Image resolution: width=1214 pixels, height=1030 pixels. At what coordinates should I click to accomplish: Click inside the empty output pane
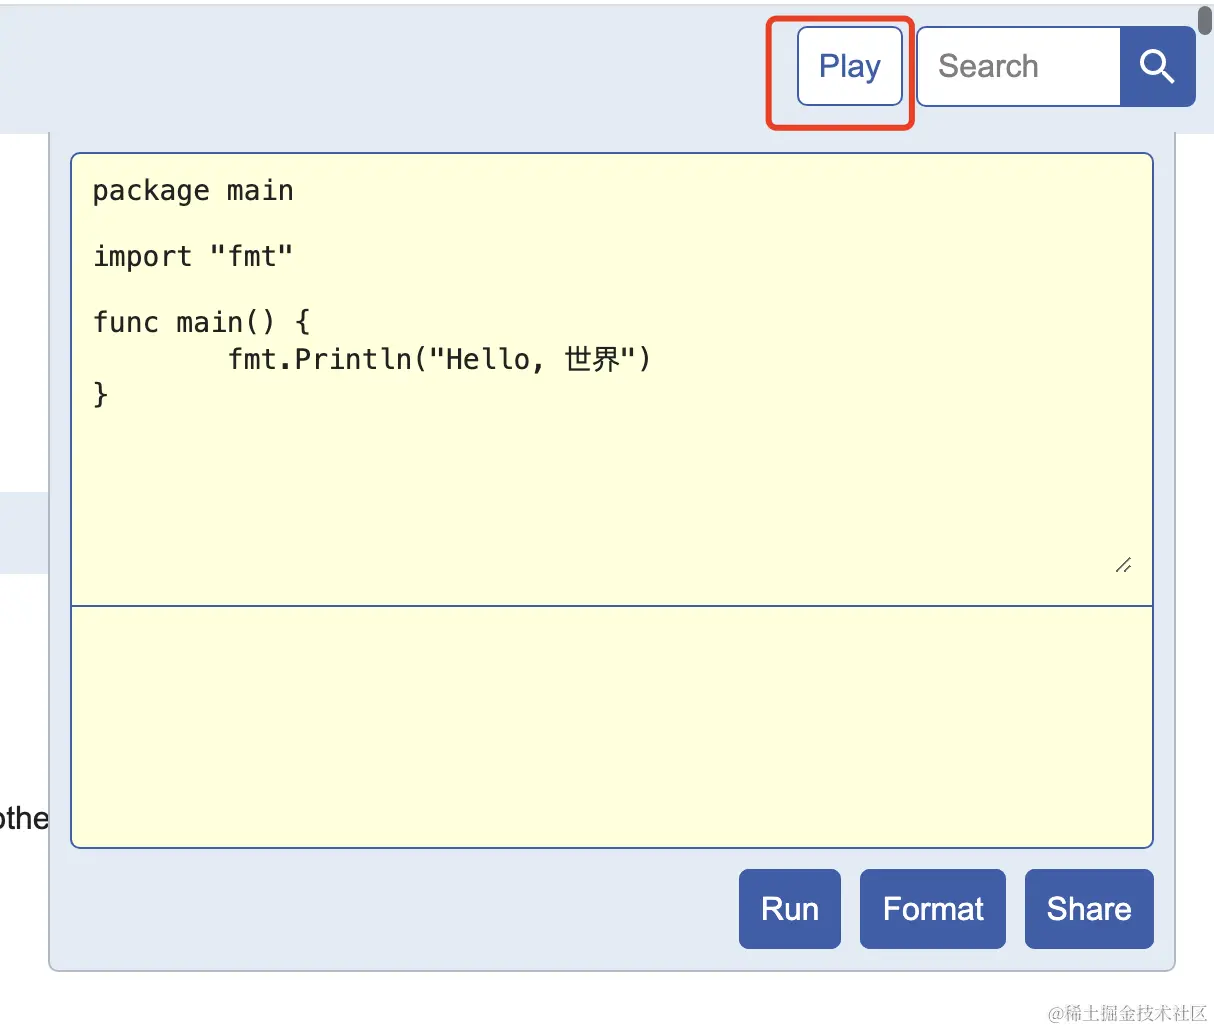tap(611, 726)
